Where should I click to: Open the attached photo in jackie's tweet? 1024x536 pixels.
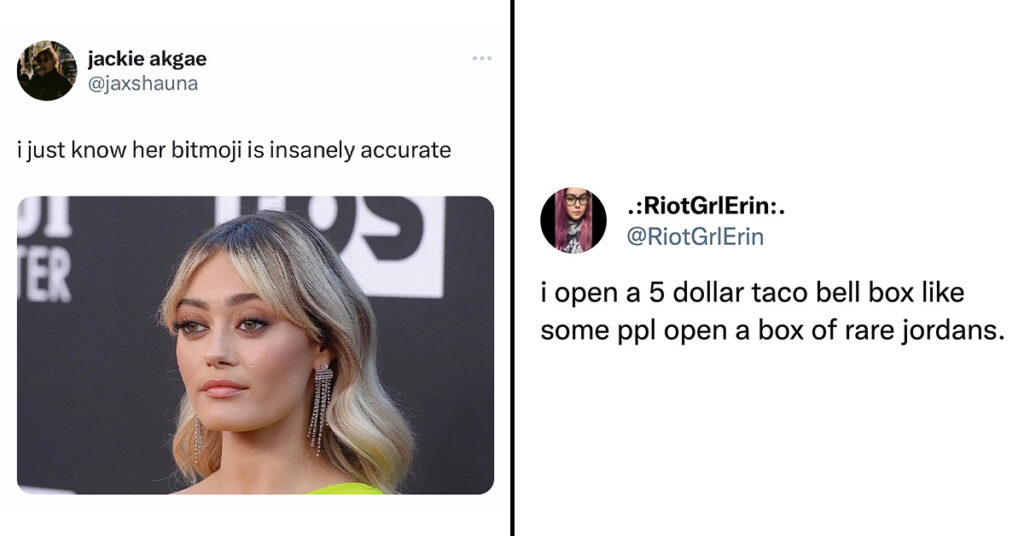255,345
